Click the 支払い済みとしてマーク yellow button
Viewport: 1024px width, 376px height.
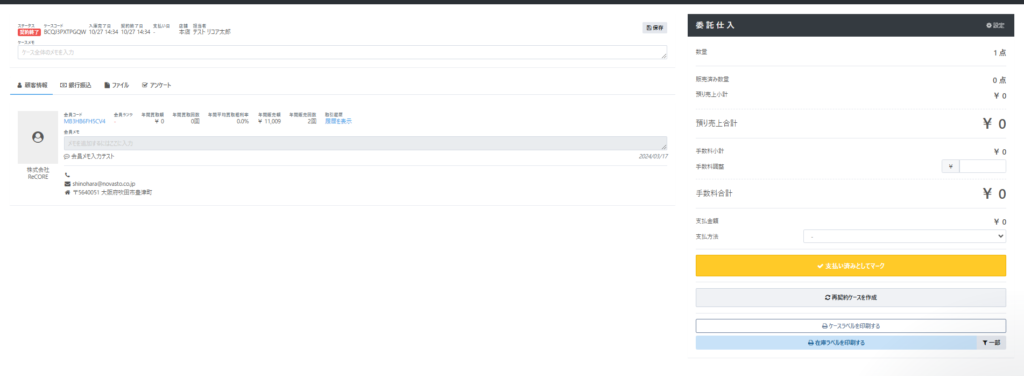point(850,266)
